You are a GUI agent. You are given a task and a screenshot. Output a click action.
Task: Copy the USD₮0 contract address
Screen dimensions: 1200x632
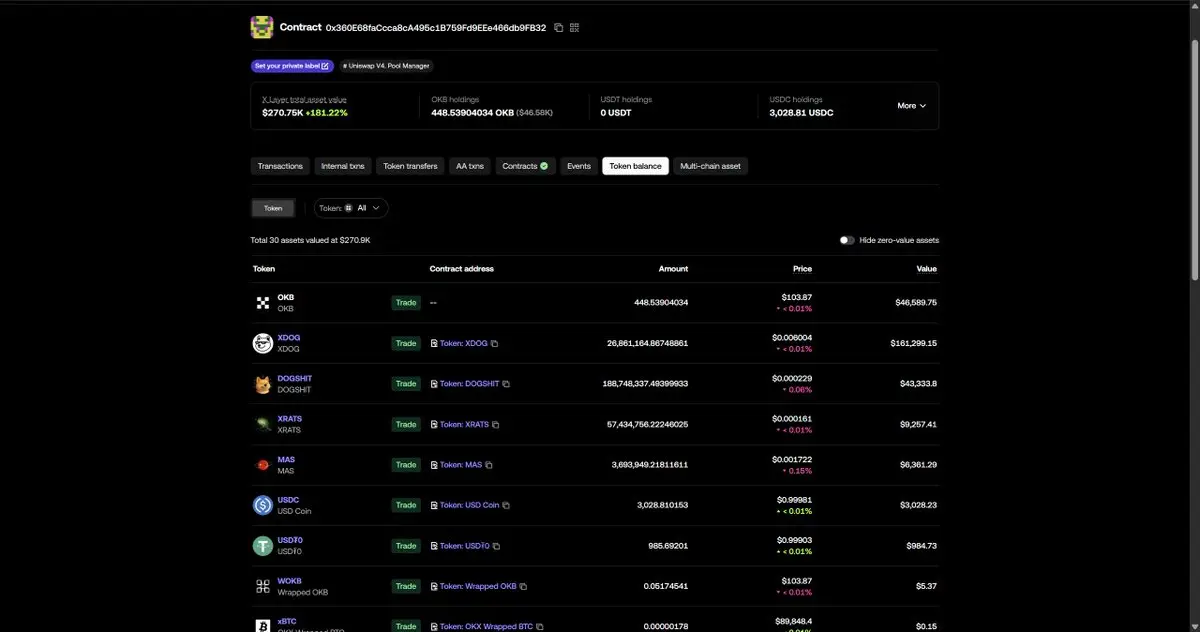pos(496,546)
